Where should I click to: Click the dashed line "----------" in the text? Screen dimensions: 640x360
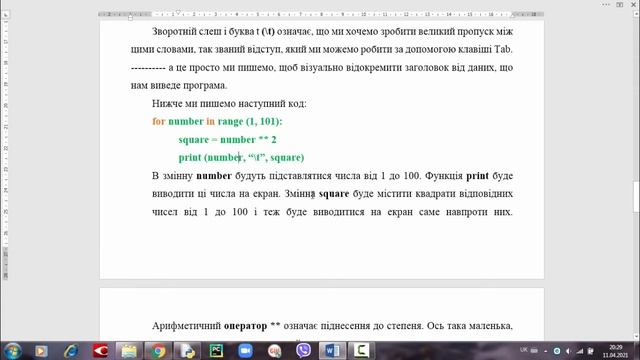pyautogui.click(x=148, y=68)
